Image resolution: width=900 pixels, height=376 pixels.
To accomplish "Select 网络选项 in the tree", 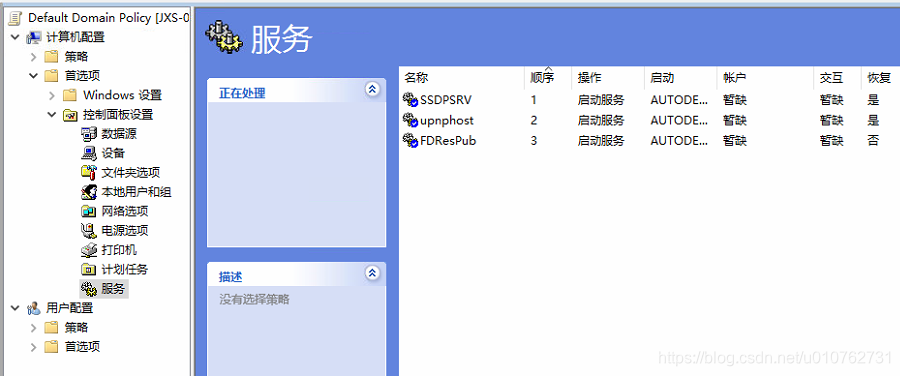I will [x=125, y=211].
